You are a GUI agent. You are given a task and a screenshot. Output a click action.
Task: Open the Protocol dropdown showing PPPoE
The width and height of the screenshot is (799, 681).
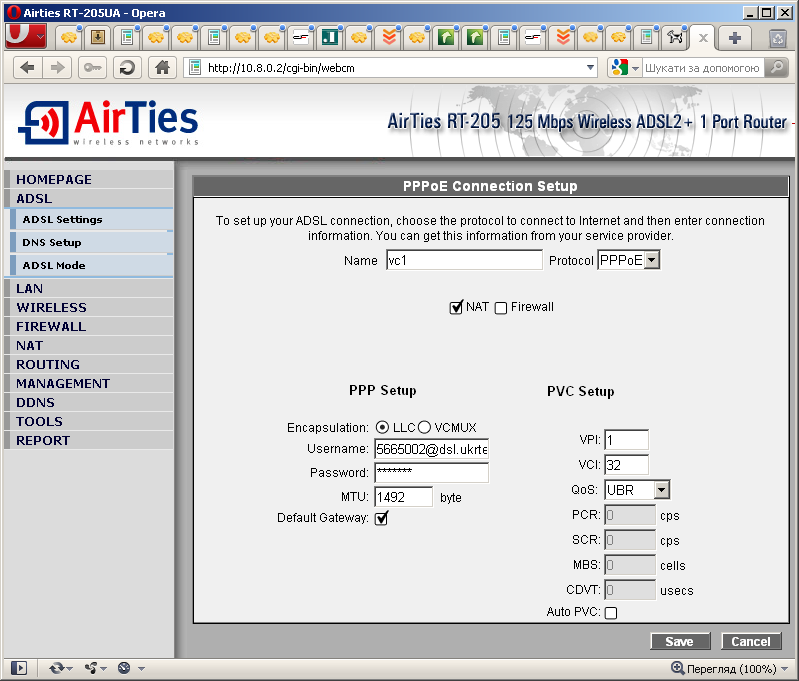(x=628, y=260)
